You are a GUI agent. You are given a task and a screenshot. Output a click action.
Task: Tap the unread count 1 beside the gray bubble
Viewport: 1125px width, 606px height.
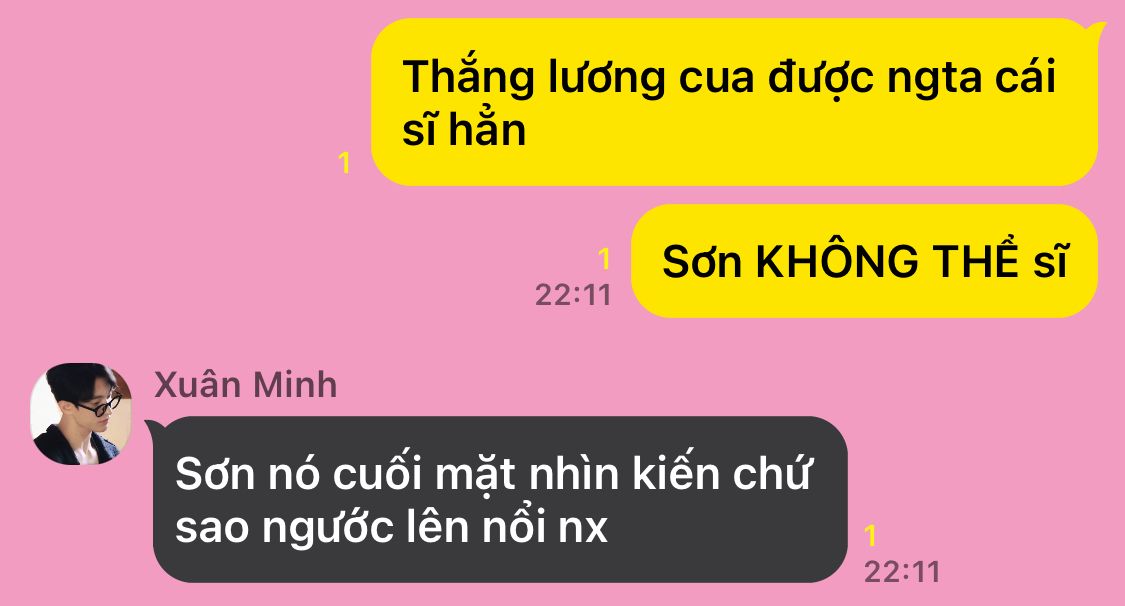pos(870,536)
